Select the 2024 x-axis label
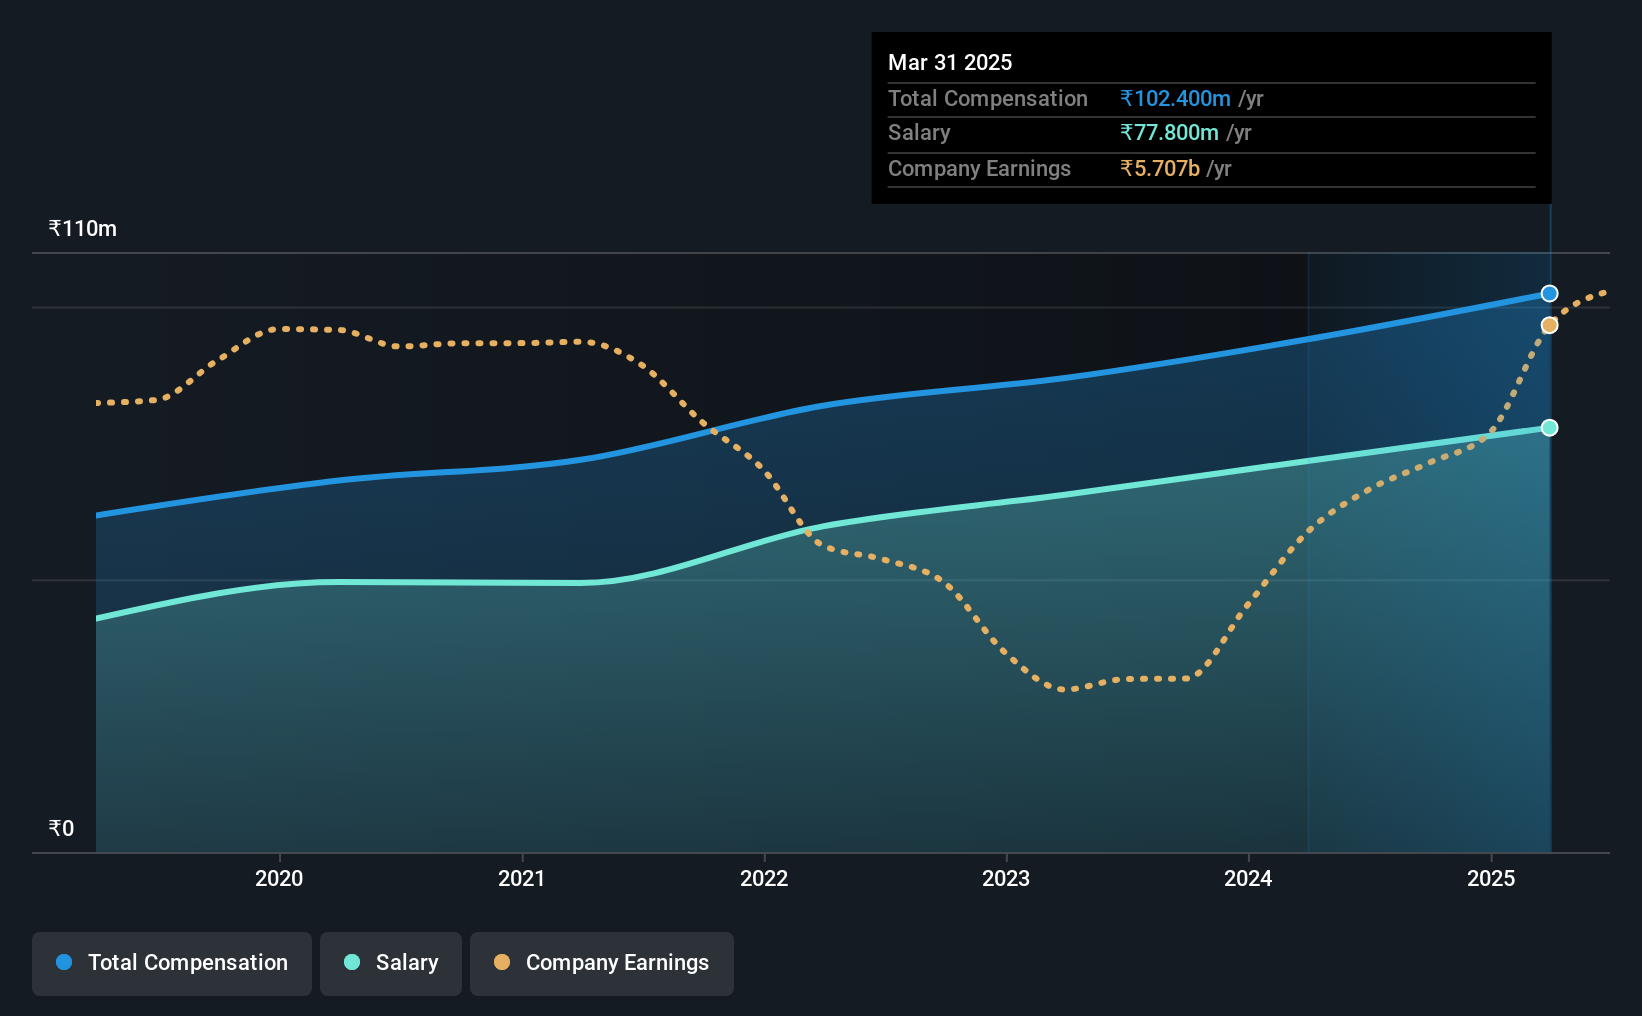1642x1016 pixels. [1248, 878]
